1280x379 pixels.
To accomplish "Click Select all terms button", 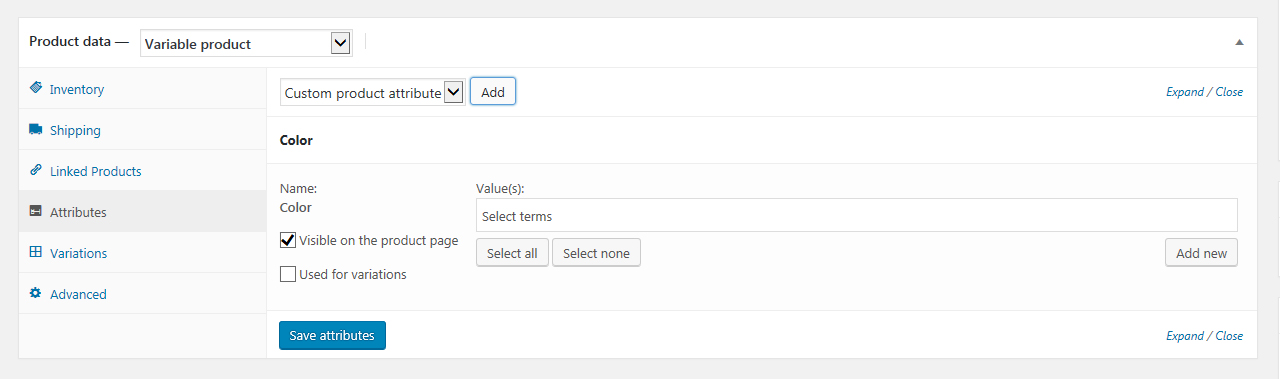I will pyautogui.click(x=512, y=253).
